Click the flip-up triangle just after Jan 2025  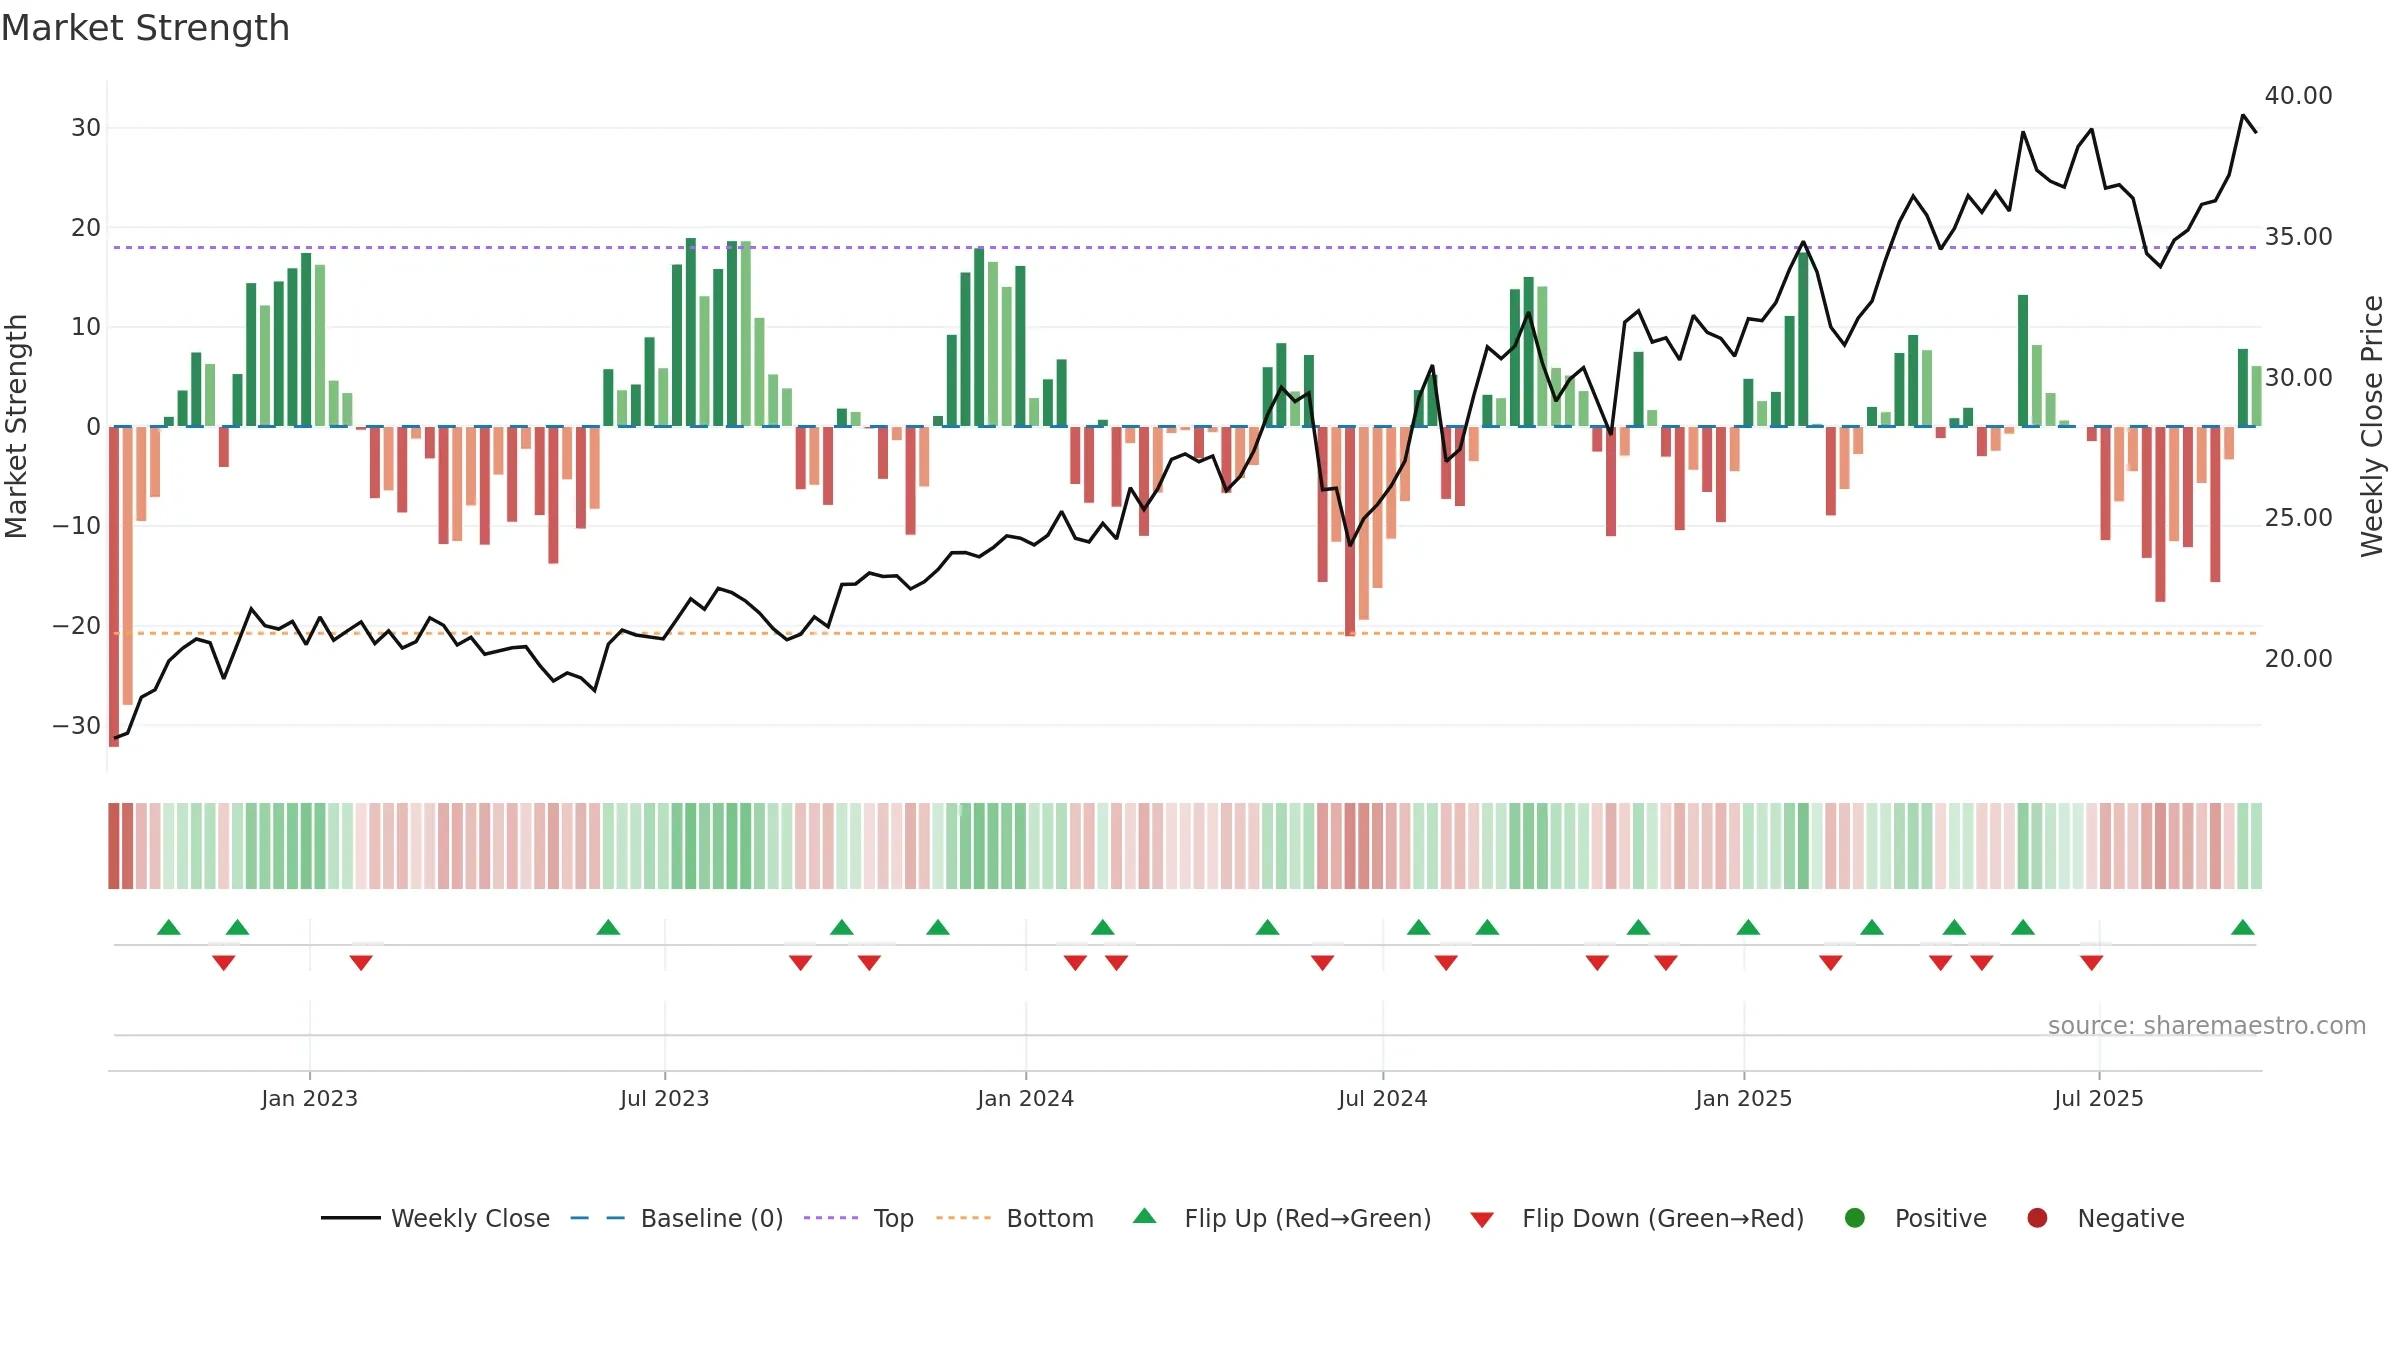tap(1749, 927)
